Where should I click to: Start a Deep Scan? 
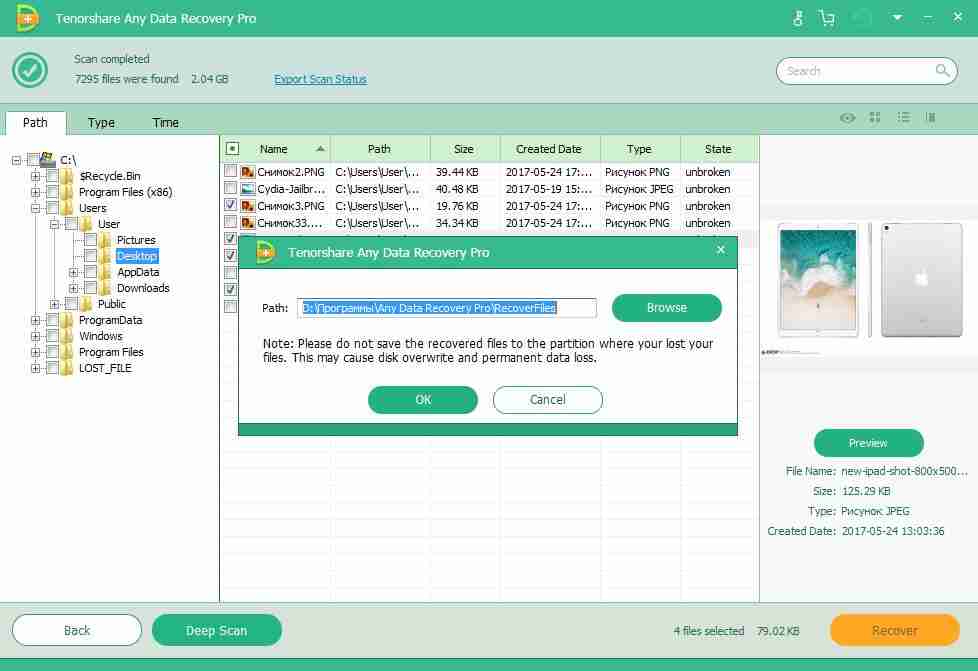(216, 630)
